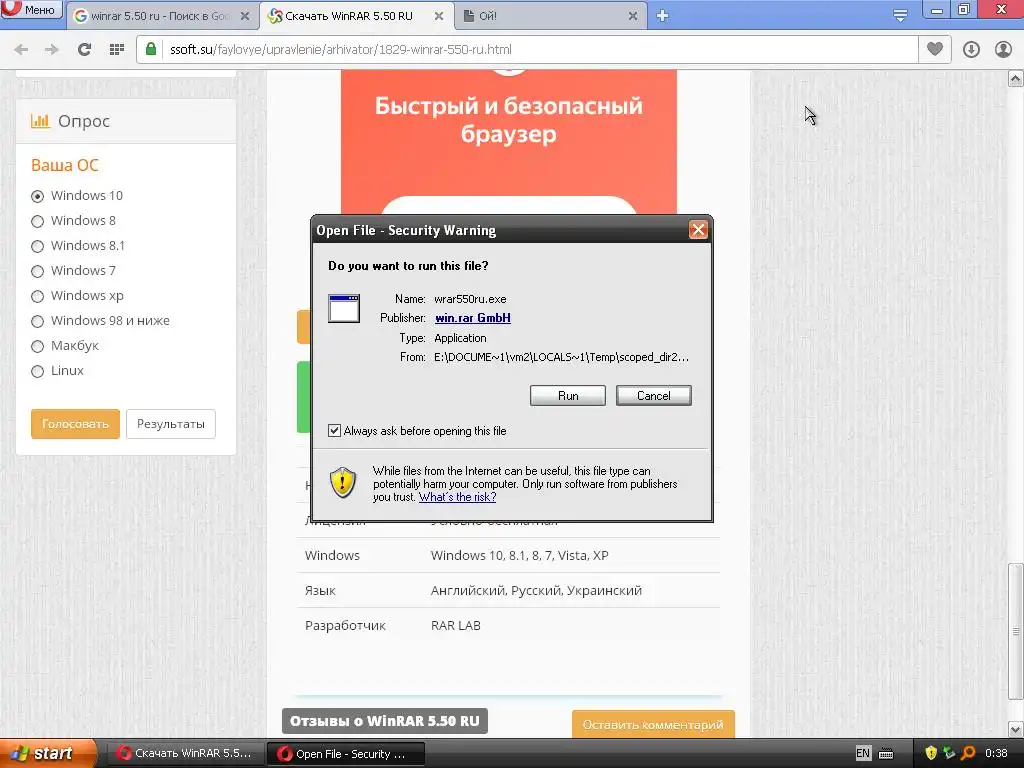
Task: Select Windows 7 radio option
Action: [37, 271]
